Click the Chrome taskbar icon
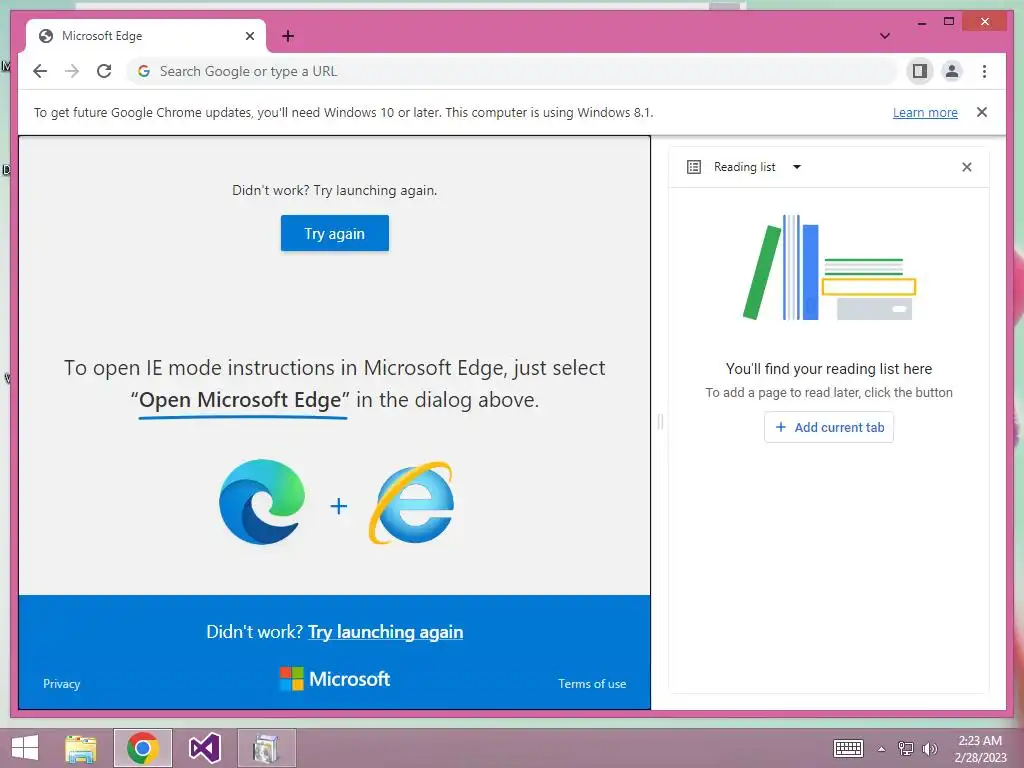The width and height of the screenshot is (1024, 768). pos(142,748)
